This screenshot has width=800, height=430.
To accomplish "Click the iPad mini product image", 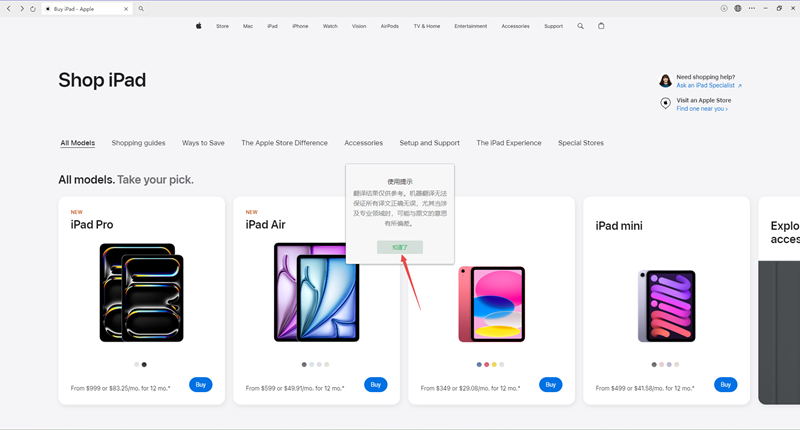I will pos(667,306).
